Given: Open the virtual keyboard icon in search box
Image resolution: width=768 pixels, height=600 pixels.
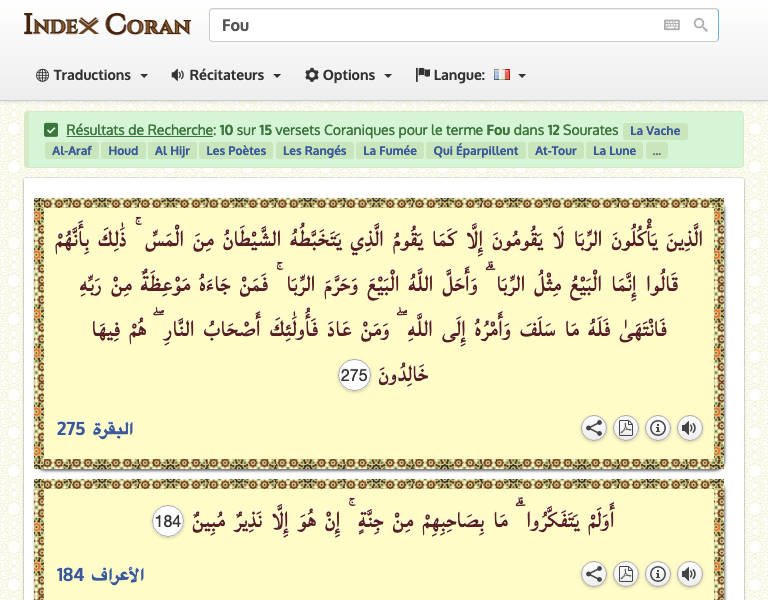Looking at the screenshot, I should [x=672, y=25].
